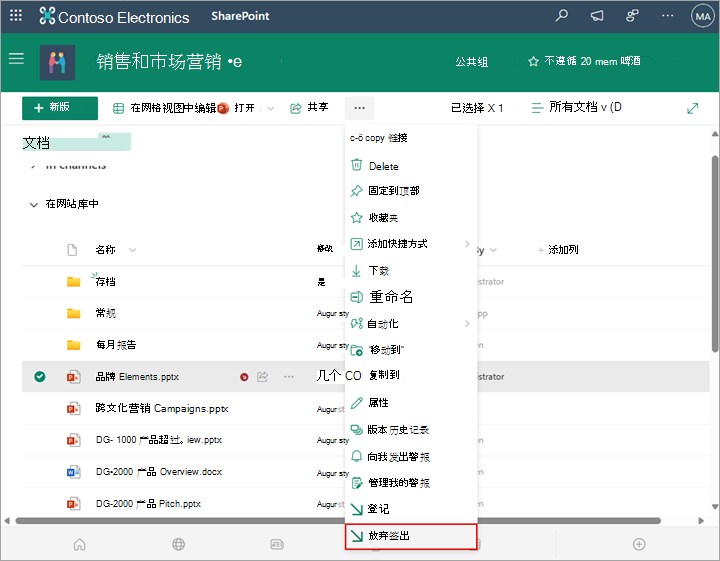This screenshot has width=720, height=561.
Task: Click the red checked-out indicator icon
Action: point(244,377)
